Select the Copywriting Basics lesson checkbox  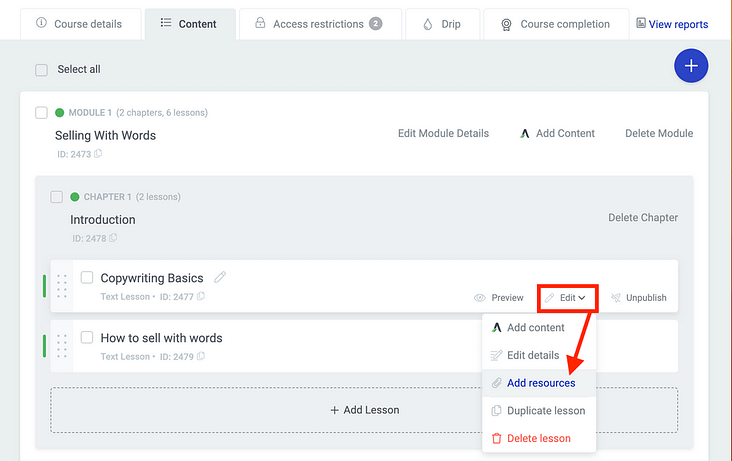tap(87, 278)
